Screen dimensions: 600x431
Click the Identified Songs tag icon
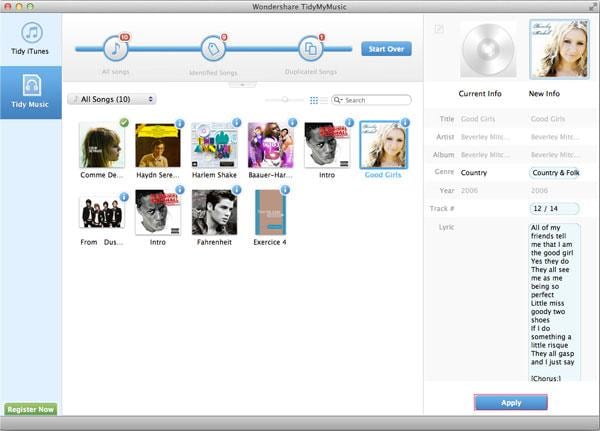(x=213, y=49)
